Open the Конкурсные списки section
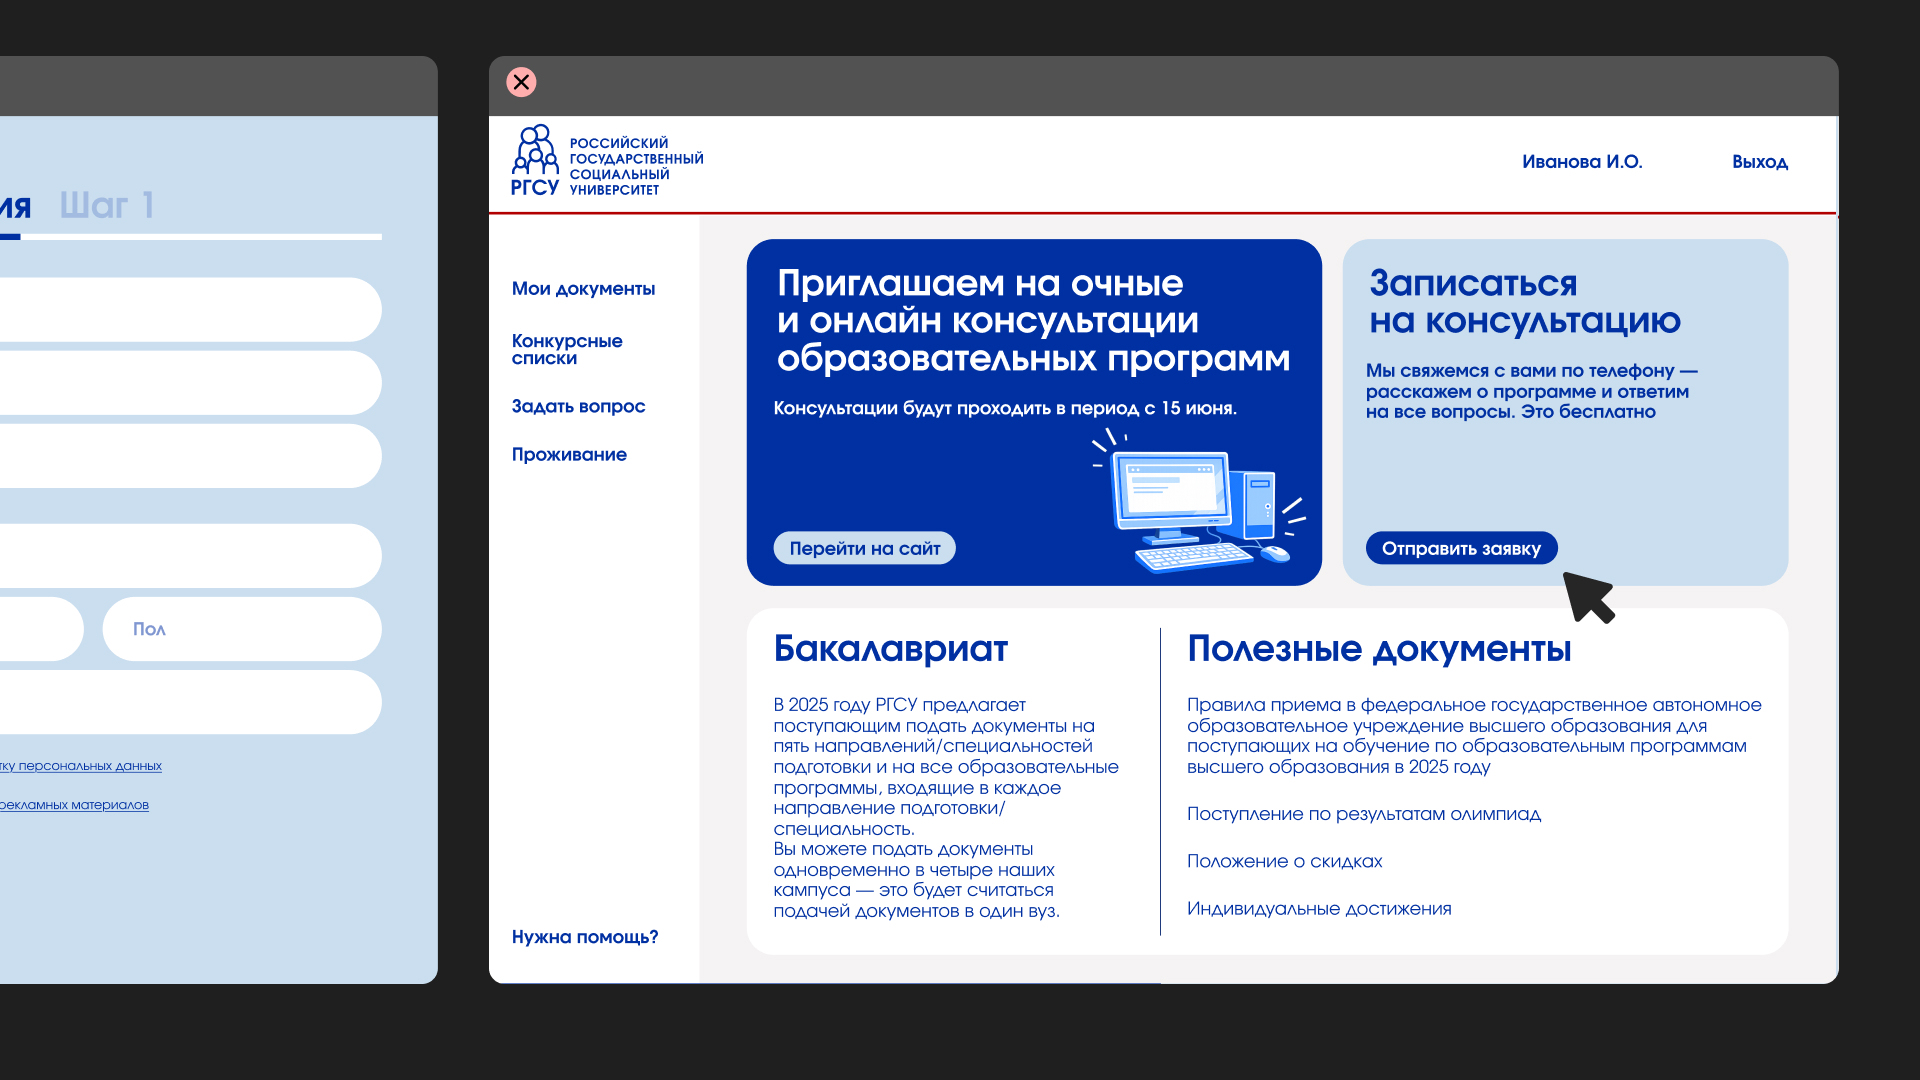This screenshot has width=1920, height=1080. coord(566,349)
